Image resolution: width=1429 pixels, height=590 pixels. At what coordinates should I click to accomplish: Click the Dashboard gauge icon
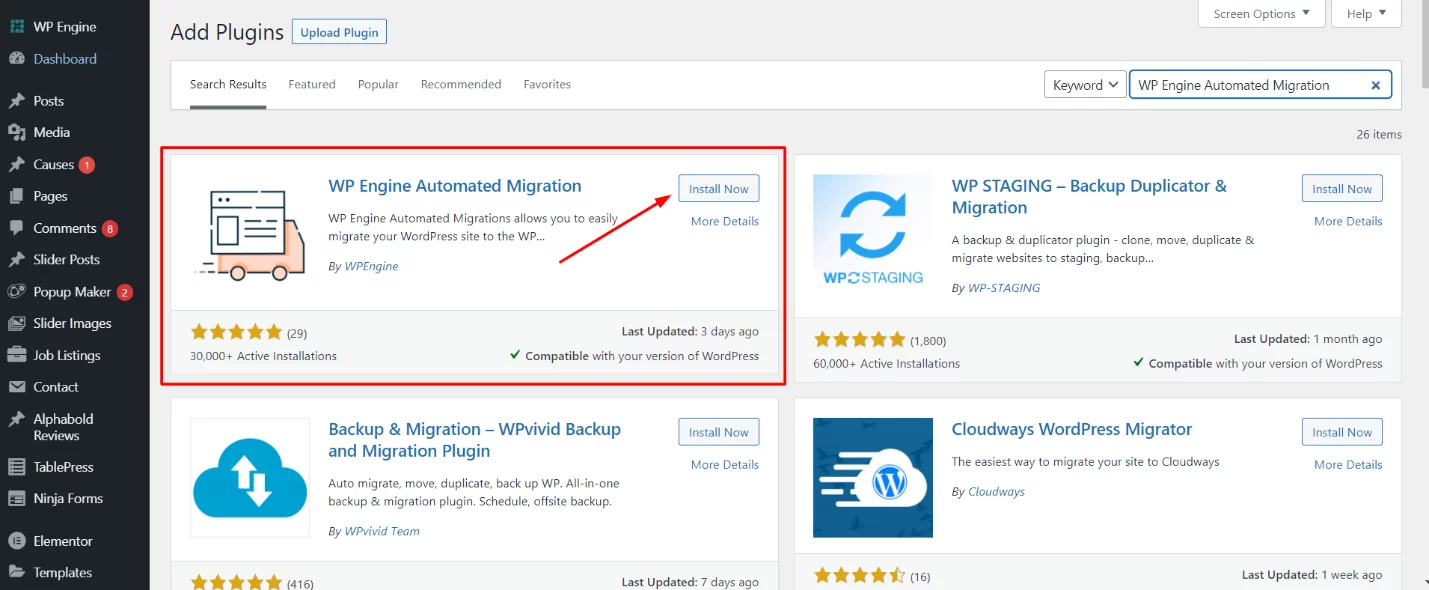pyautogui.click(x=17, y=59)
